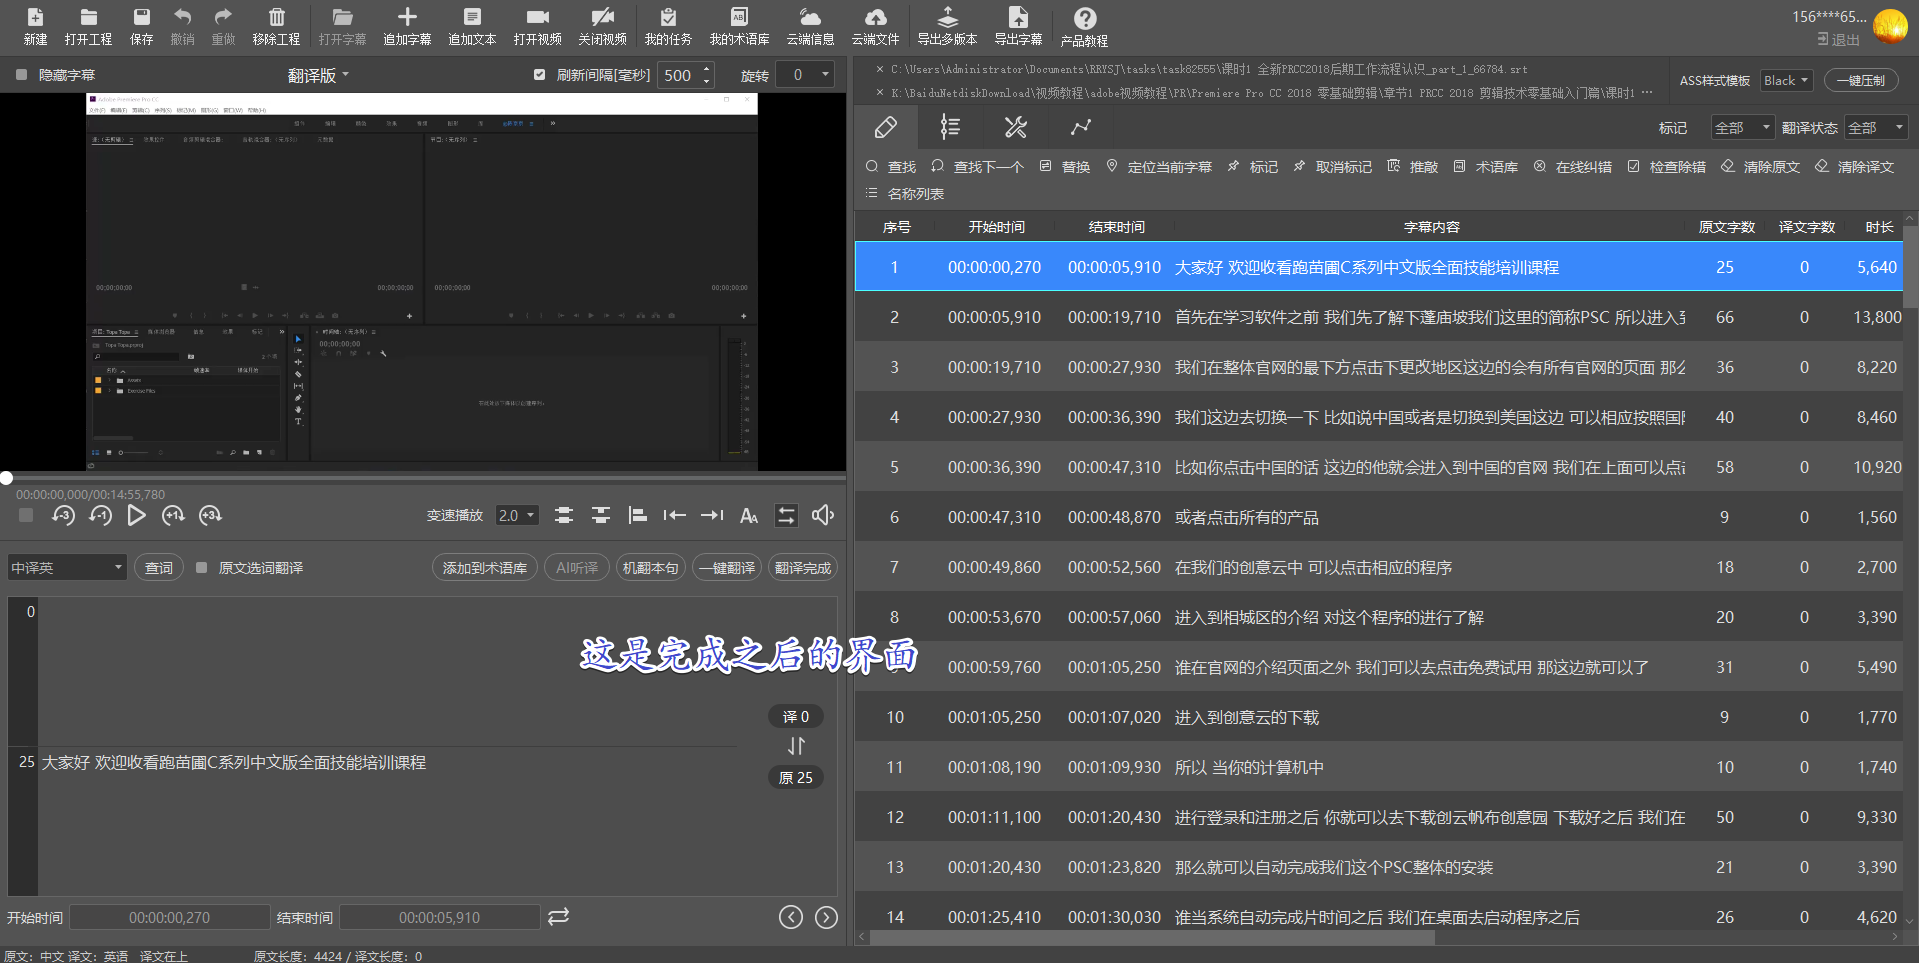1919x963 pixels.
Task: Click the font size Aa icon
Action: coord(749,515)
